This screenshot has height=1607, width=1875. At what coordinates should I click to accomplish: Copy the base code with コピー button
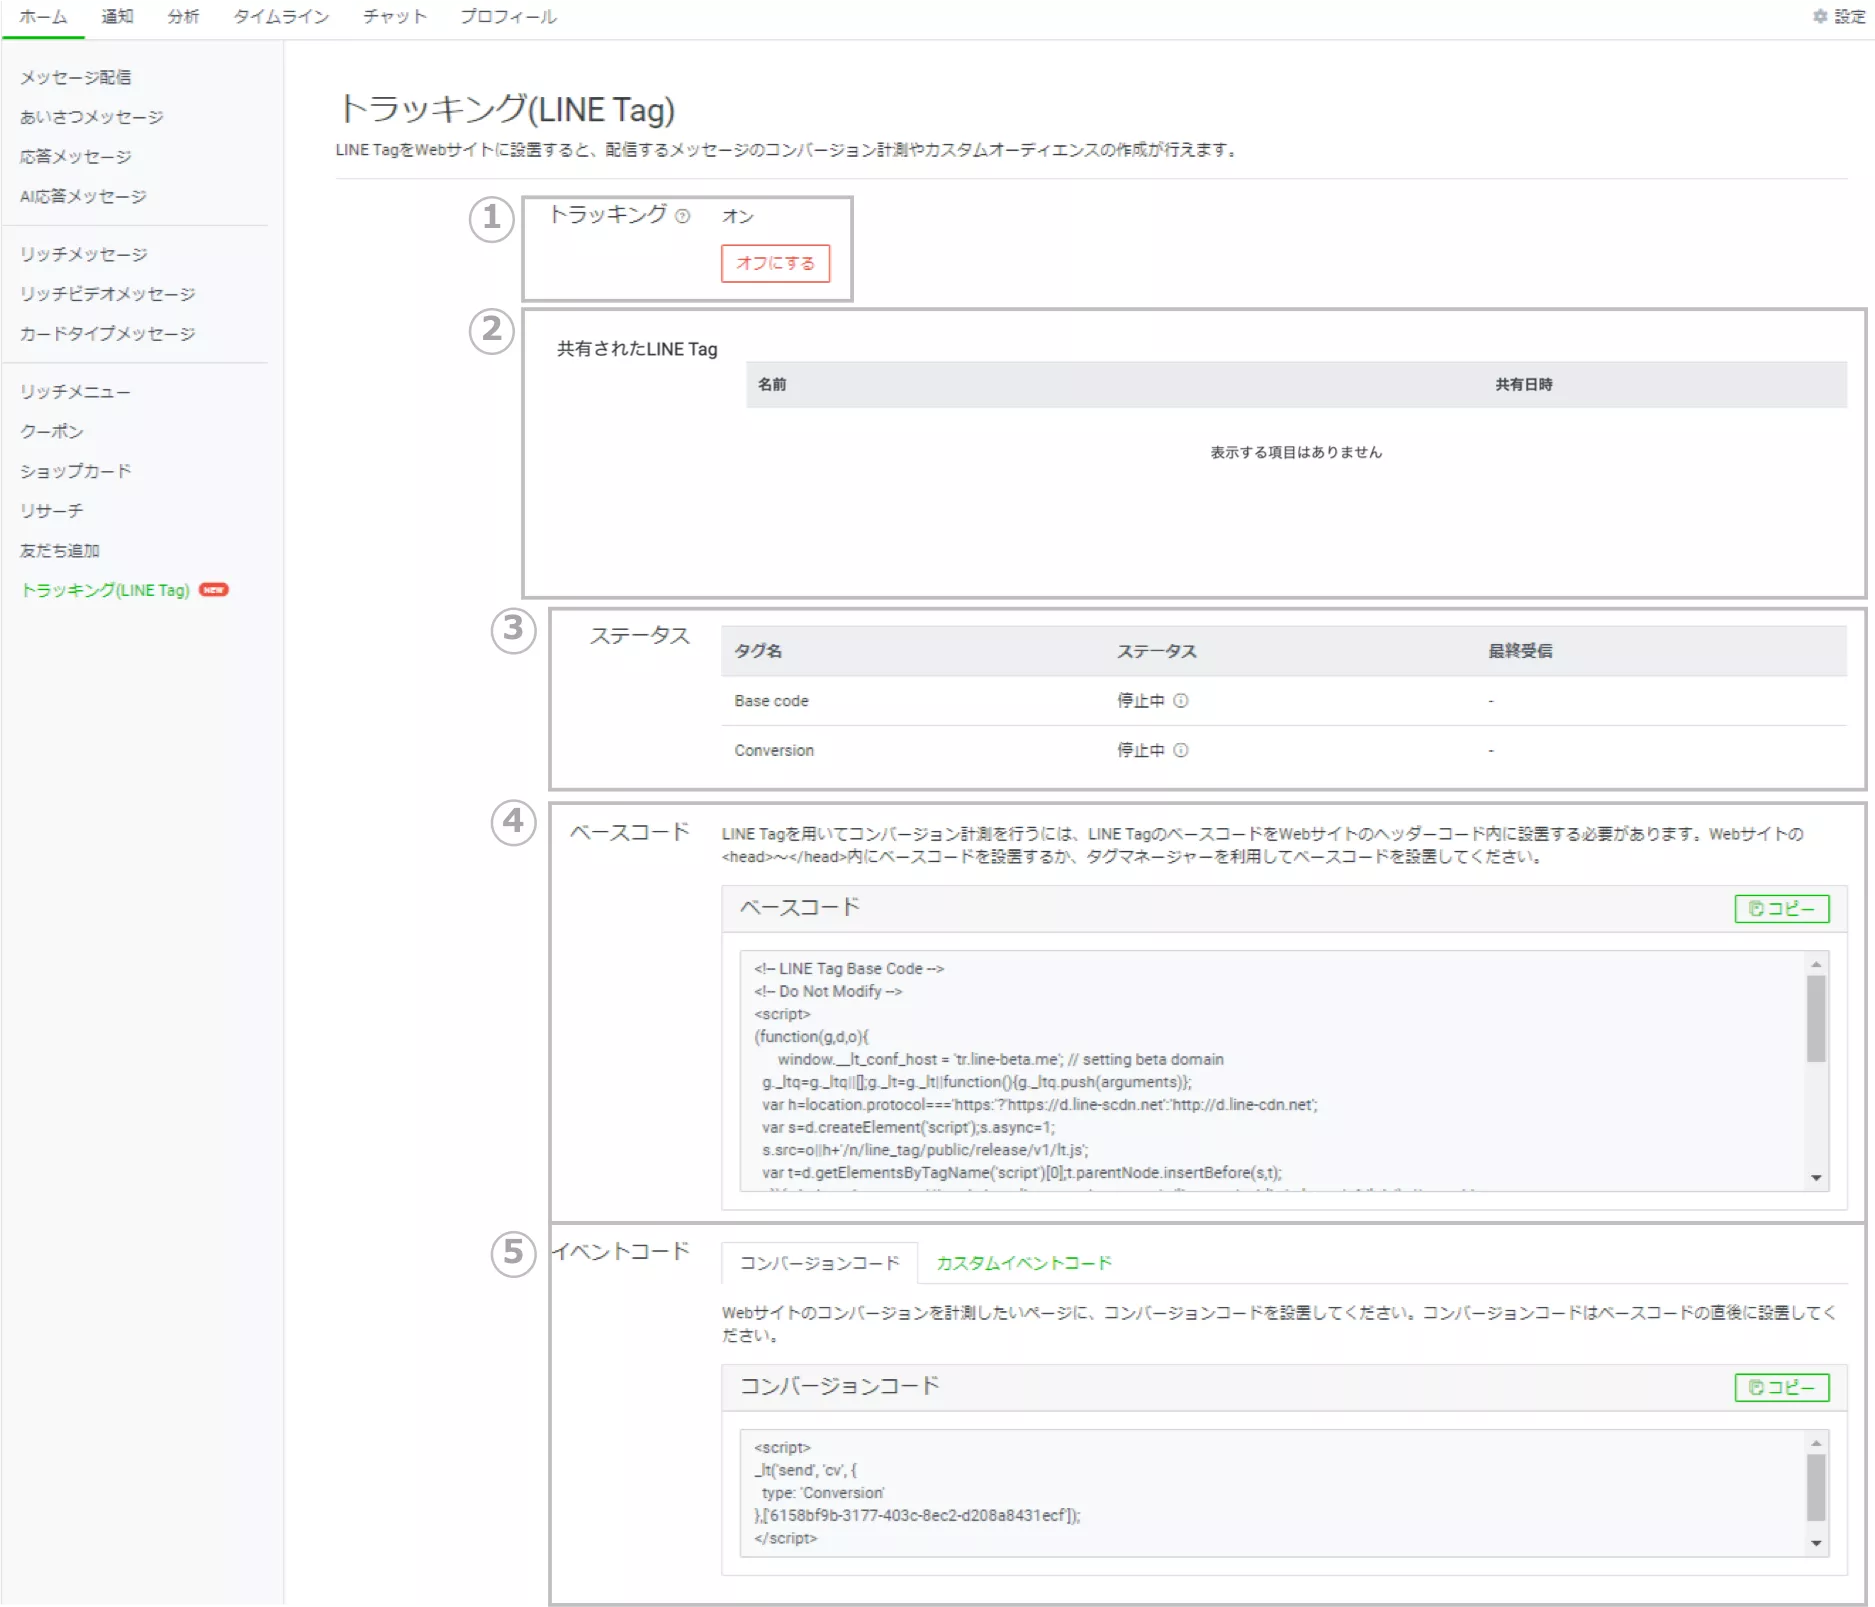[1781, 908]
